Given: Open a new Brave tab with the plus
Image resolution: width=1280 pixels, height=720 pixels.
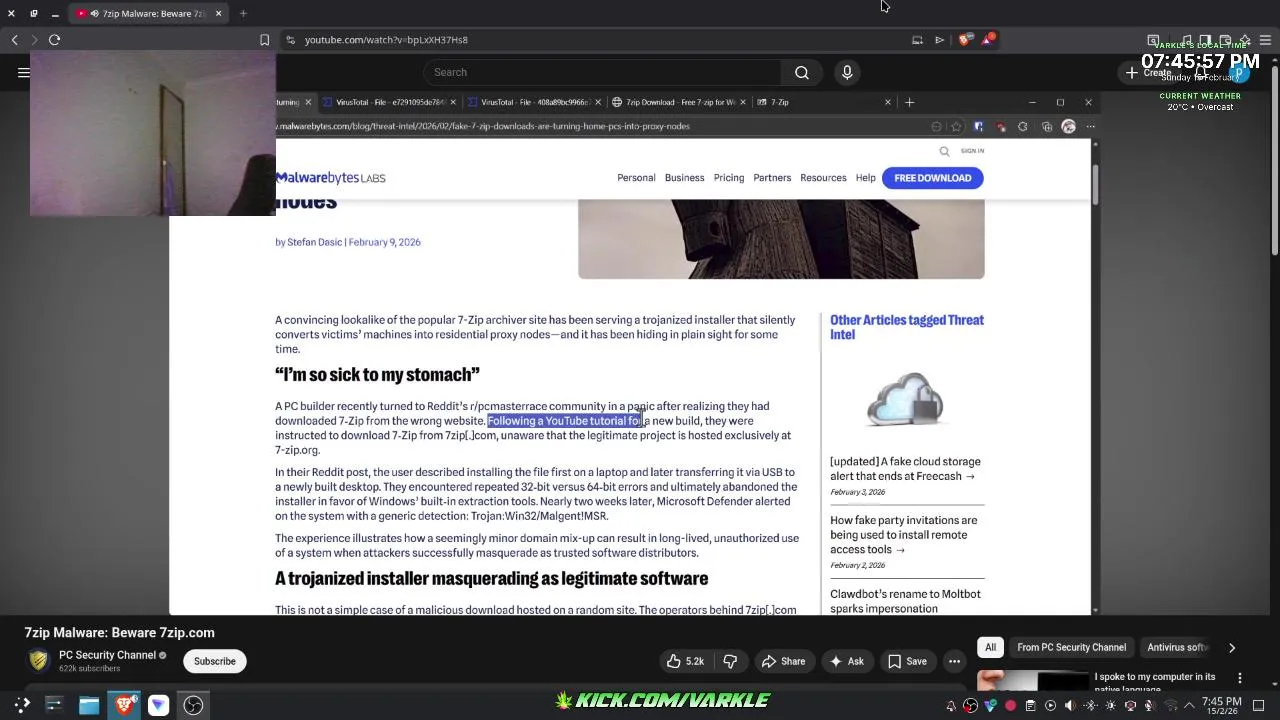Looking at the screenshot, I should pos(243,13).
